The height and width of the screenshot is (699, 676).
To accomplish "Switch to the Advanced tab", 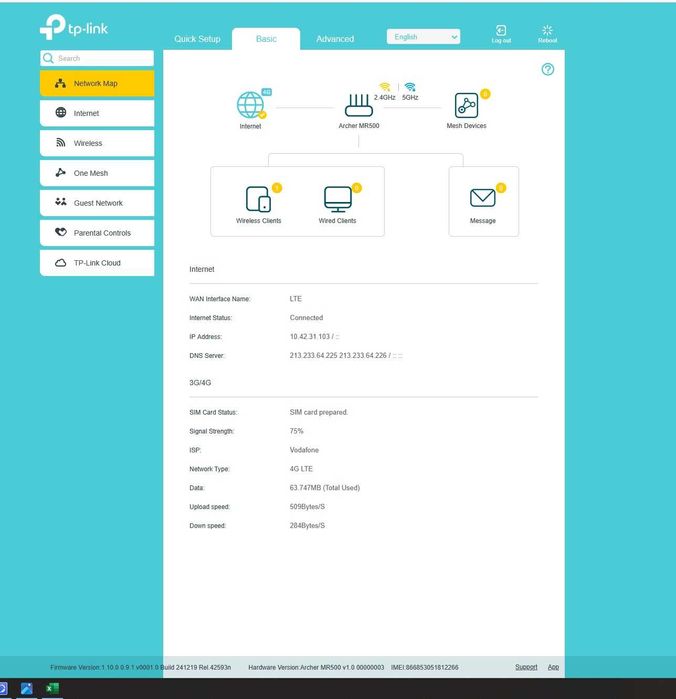I will coord(335,39).
